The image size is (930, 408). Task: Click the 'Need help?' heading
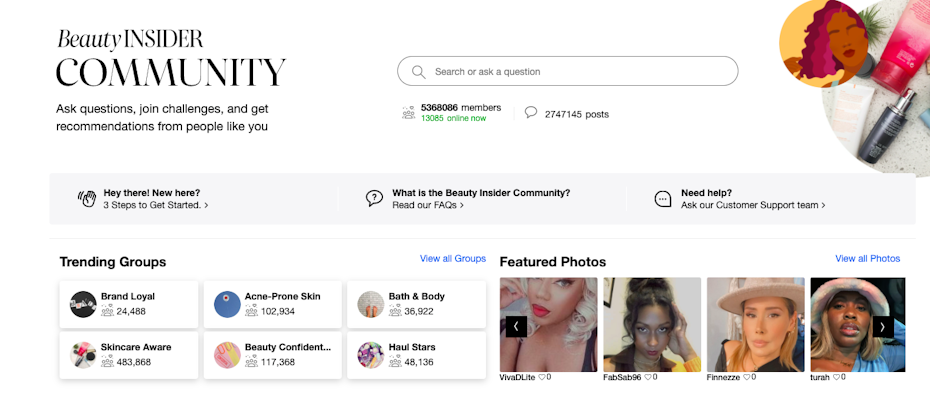tap(706, 193)
